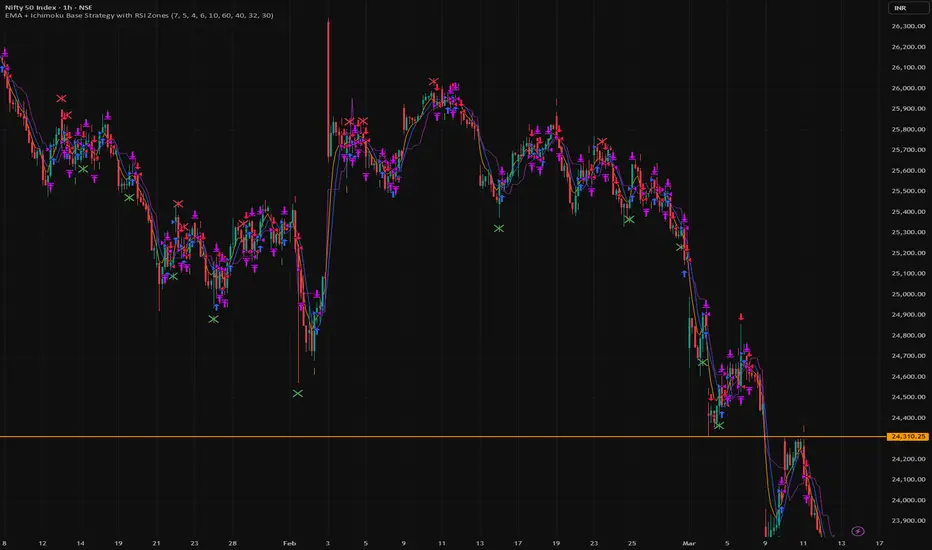Click the date label 25 on the time axis
The height and width of the screenshot is (550, 932).
632,543
